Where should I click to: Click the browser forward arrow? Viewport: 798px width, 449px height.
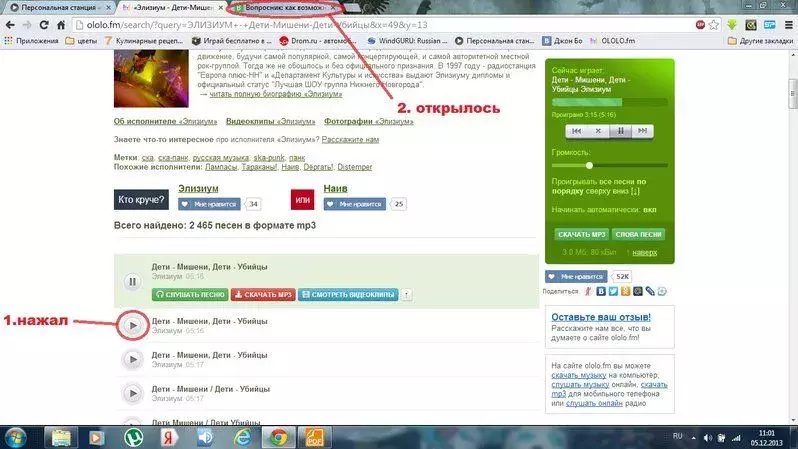tap(27, 25)
